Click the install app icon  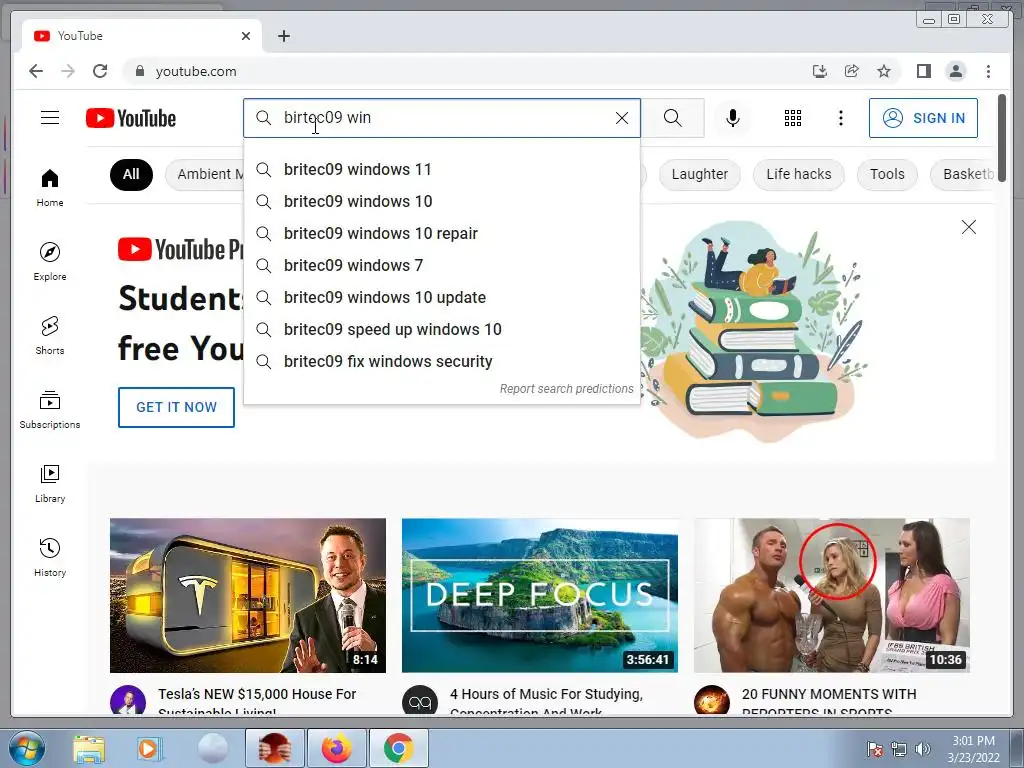pyautogui.click(x=820, y=71)
